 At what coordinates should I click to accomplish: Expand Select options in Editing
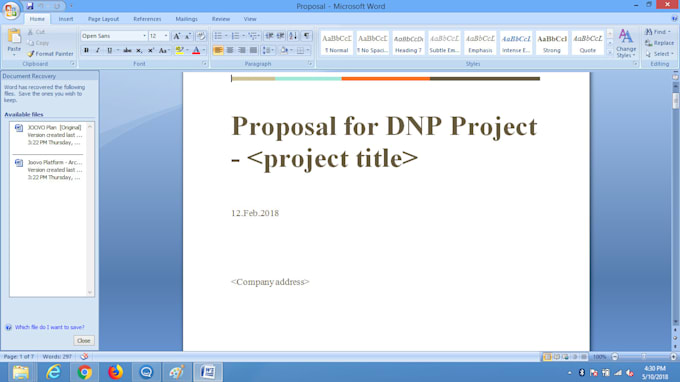click(659, 54)
